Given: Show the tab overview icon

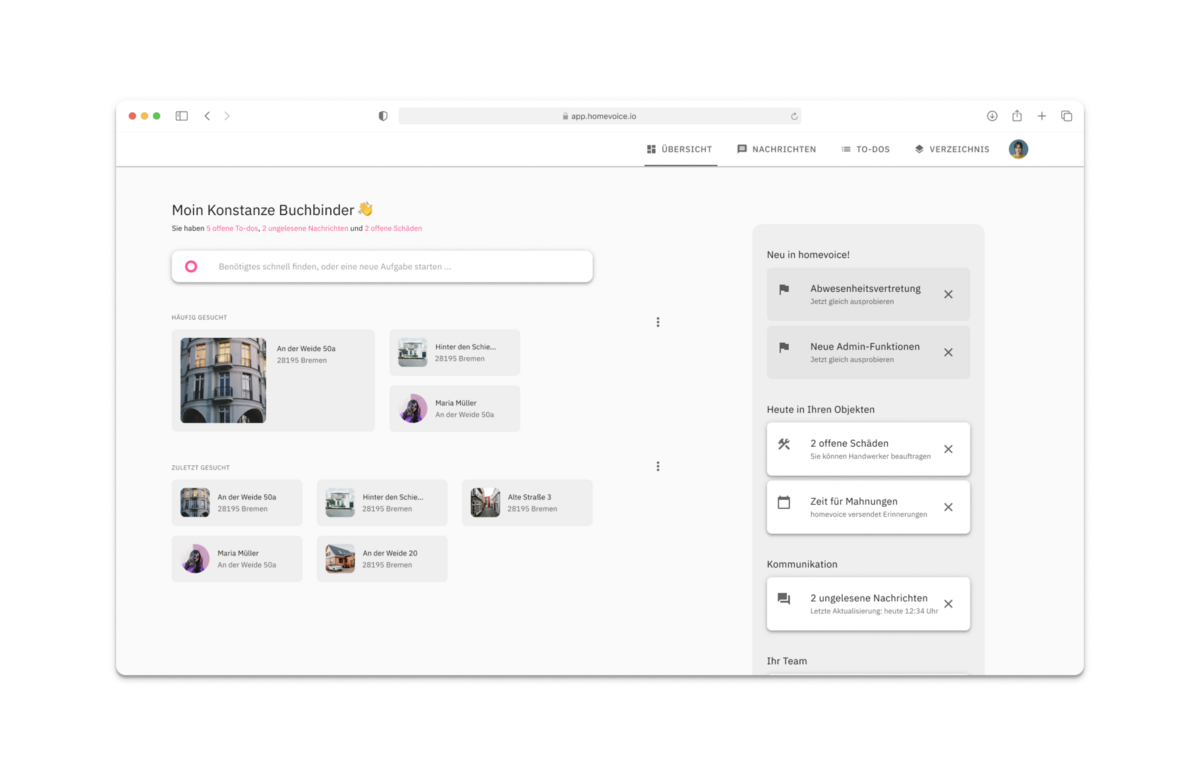Looking at the screenshot, I should pyautogui.click(x=1066, y=116).
